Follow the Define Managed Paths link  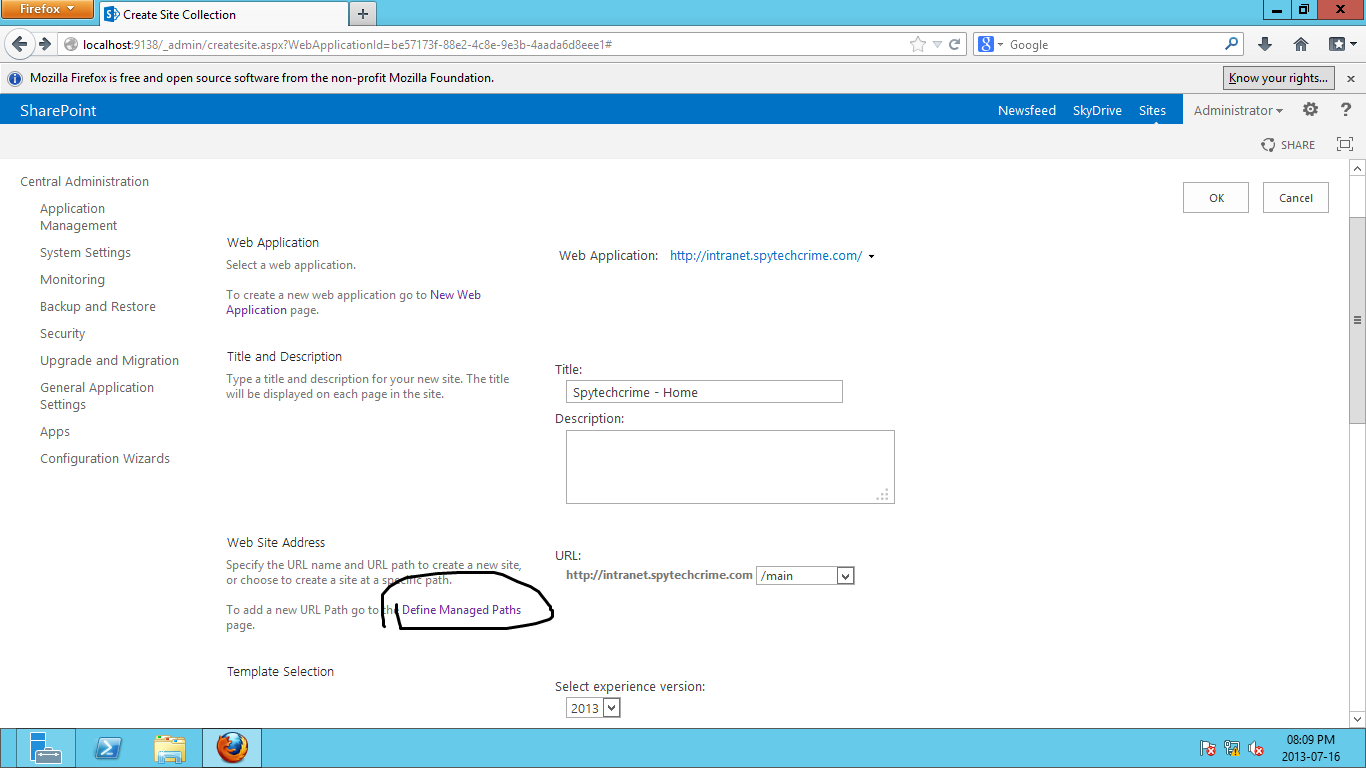pyautogui.click(x=461, y=610)
